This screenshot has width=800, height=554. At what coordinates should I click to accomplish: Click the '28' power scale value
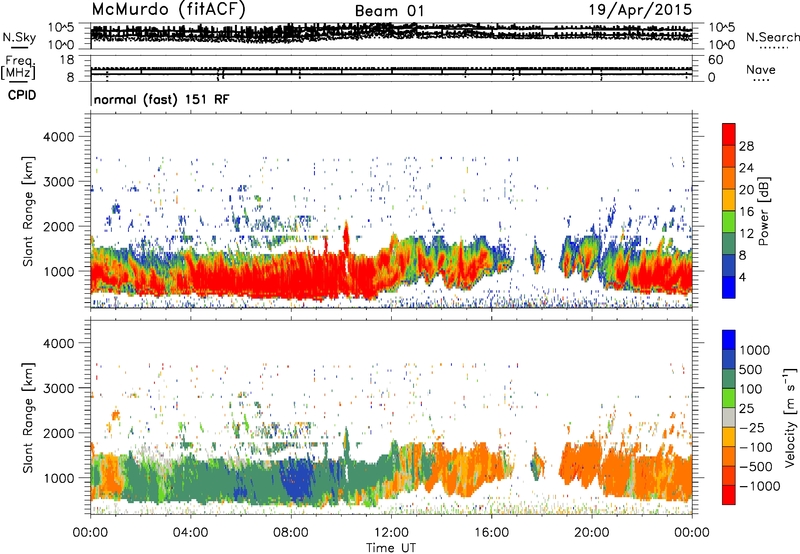coord(746,146)
